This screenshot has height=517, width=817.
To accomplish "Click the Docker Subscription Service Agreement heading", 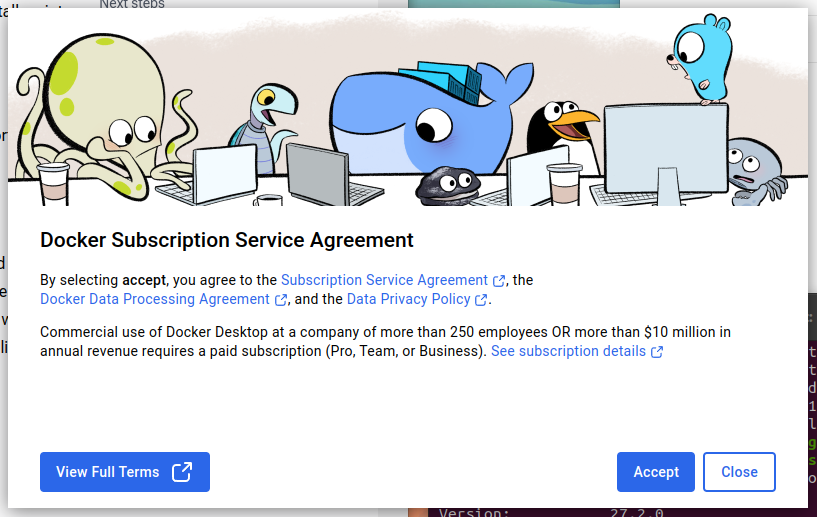I will pyautogui.click(x=226, y=240).
